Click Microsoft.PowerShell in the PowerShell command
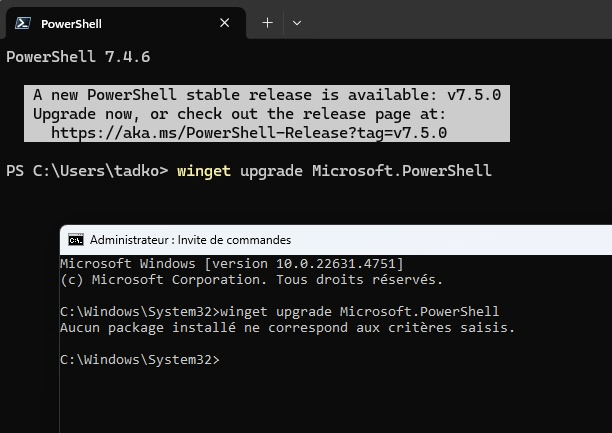 coord(401,170)
